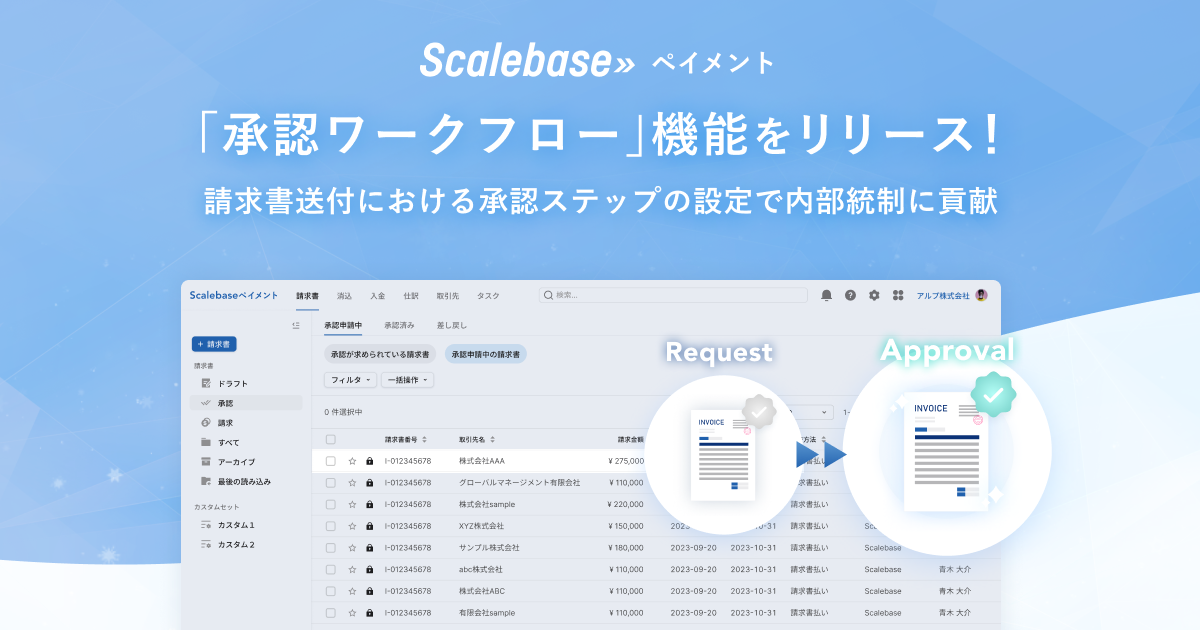1200x630 pixels.
Task: Click the lock icon on XYZ株式会社 row
Action: coord(370,526)
